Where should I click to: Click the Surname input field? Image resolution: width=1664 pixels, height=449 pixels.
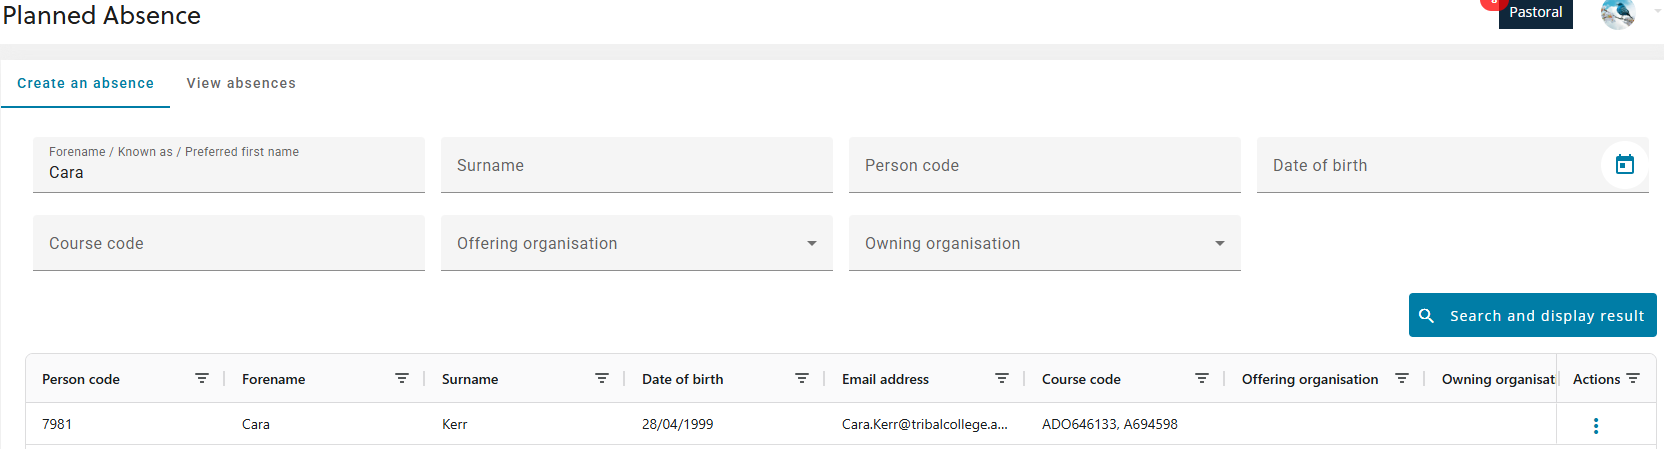click(x=636, y=165)
